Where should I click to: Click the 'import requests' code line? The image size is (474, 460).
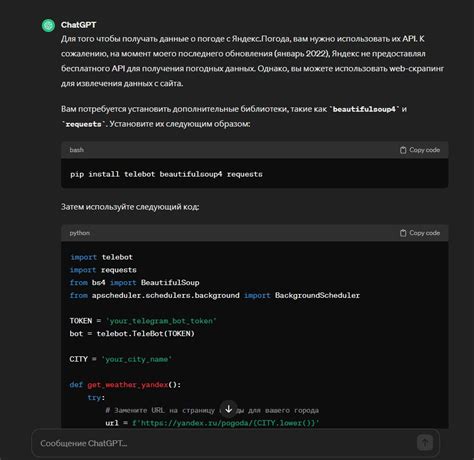coord(103,270)
